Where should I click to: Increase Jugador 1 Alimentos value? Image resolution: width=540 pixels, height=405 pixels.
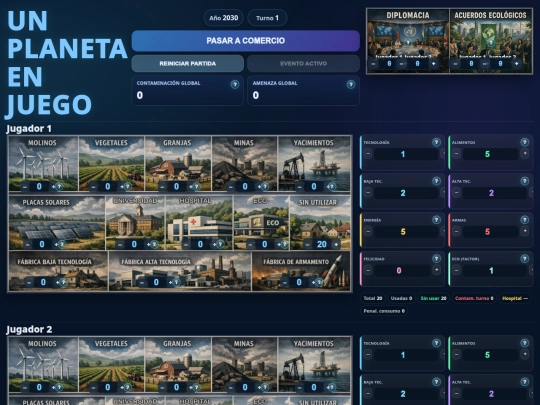coord(525,154)
